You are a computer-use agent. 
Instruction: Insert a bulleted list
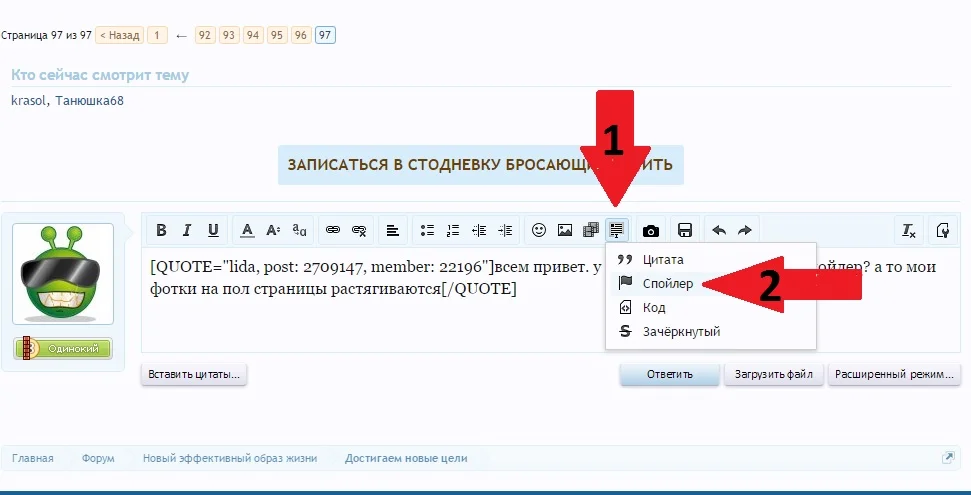[427, 230]
